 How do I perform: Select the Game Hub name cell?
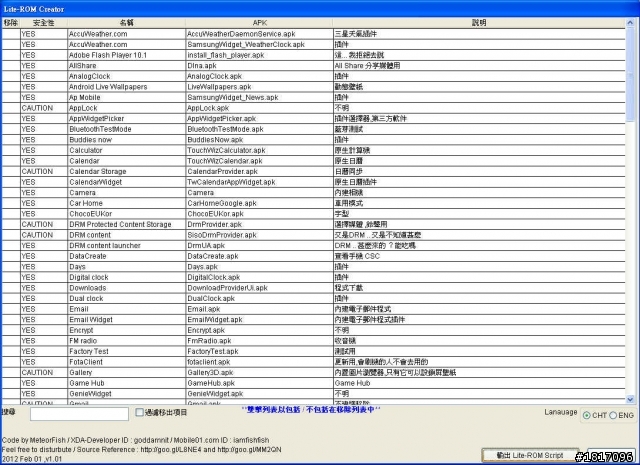[126, 383]
